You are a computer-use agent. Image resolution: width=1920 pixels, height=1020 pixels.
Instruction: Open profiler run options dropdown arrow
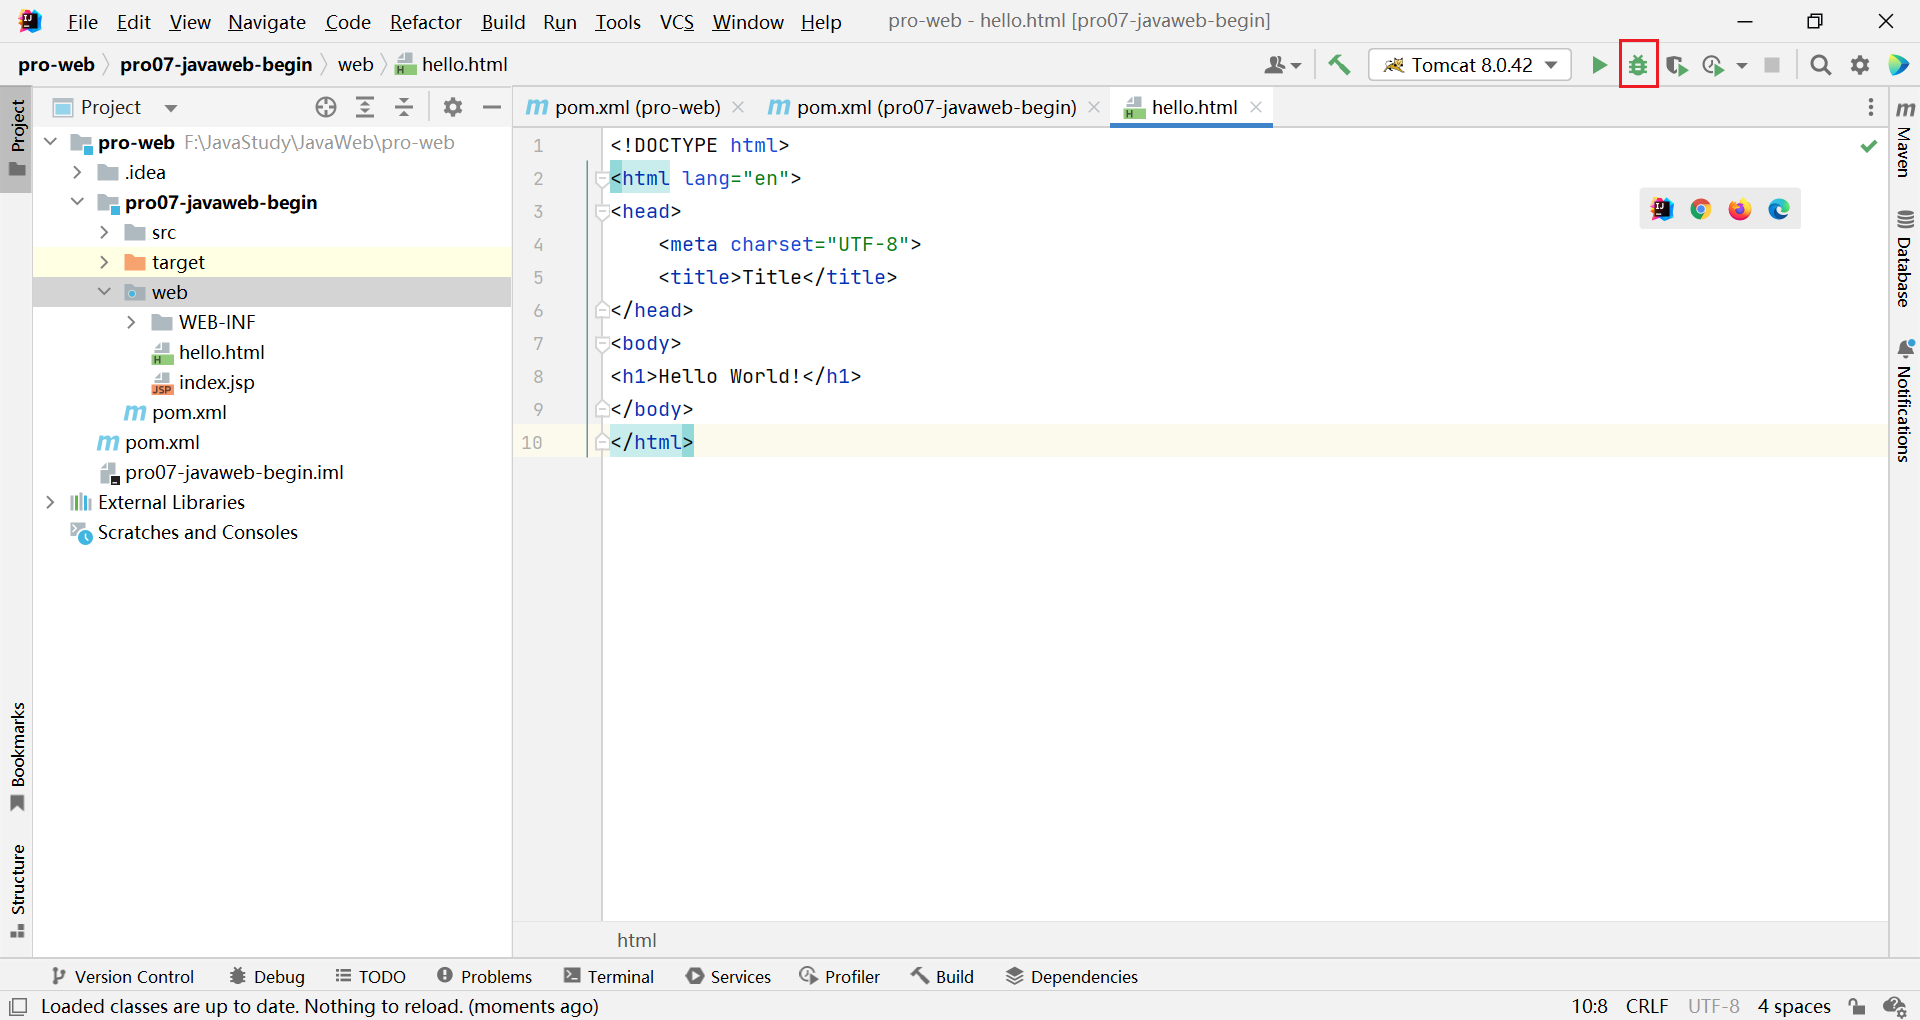1742,65
